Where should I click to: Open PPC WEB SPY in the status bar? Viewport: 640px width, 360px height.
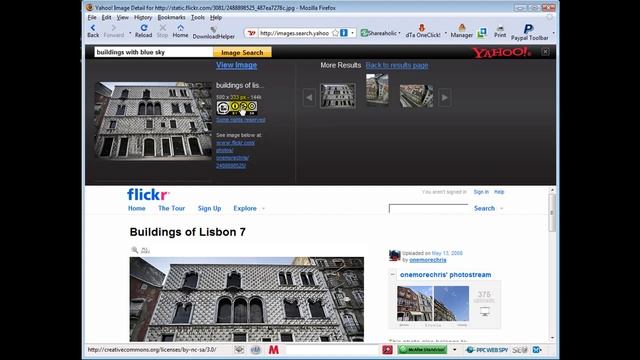coord(487,350)
